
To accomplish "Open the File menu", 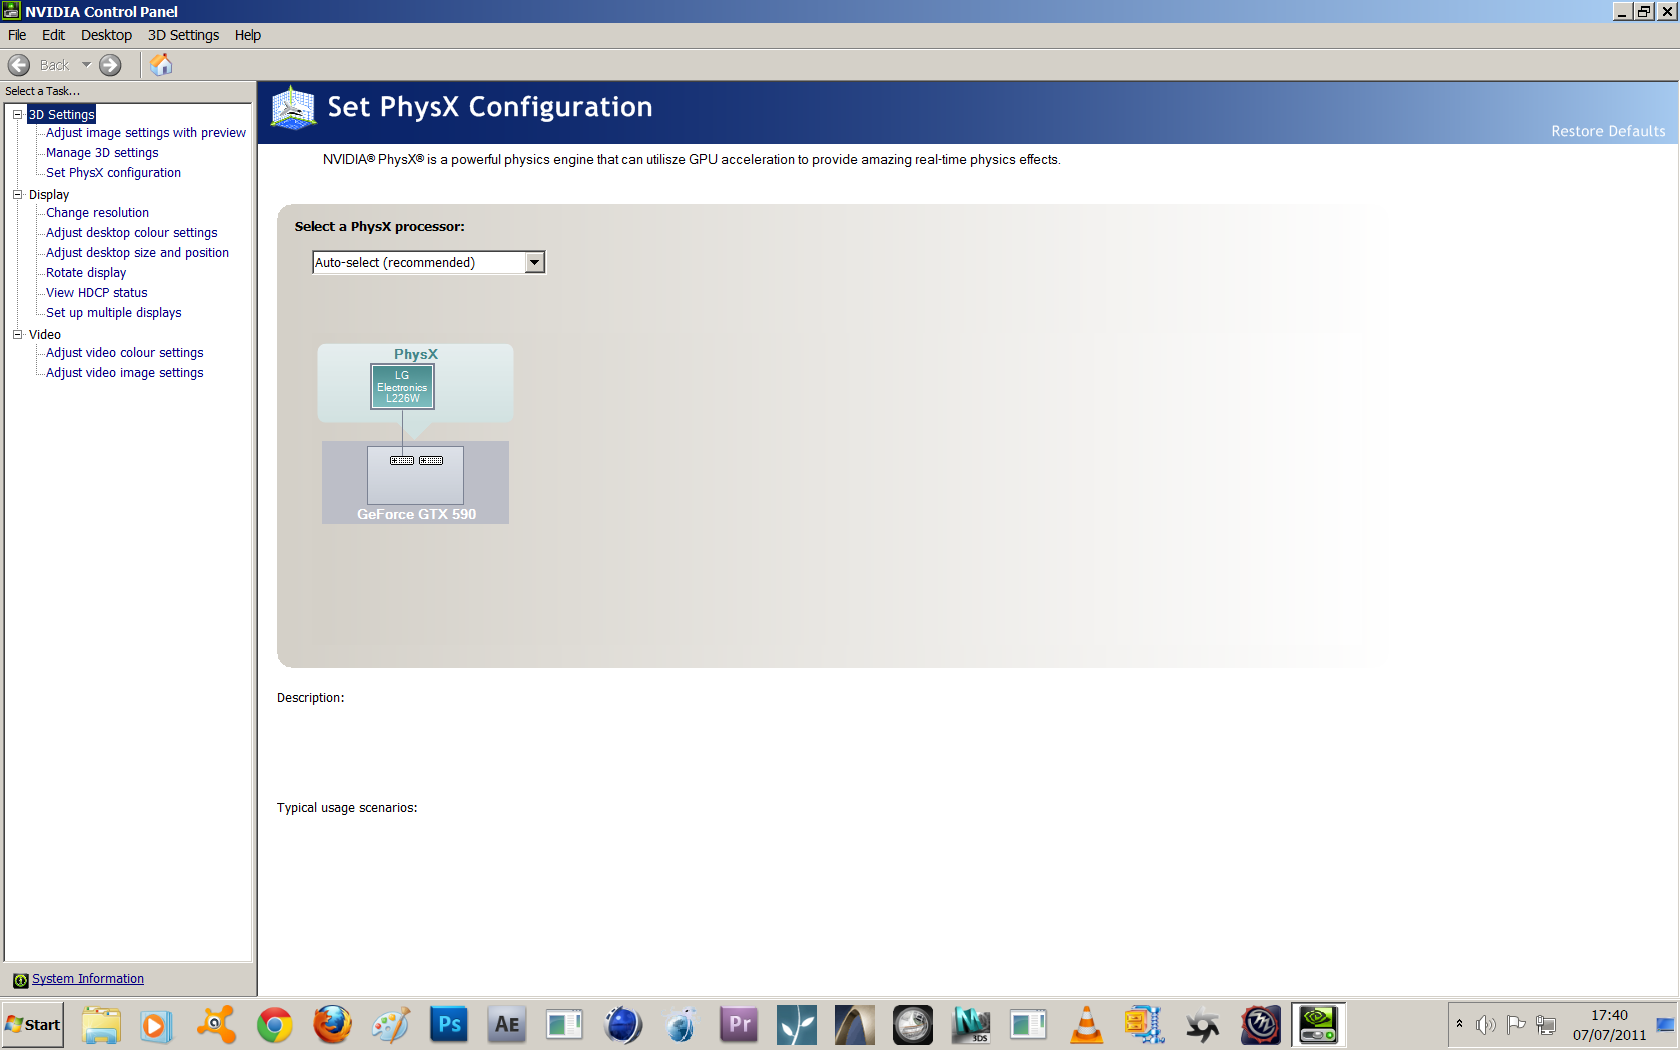I will 17,35.
